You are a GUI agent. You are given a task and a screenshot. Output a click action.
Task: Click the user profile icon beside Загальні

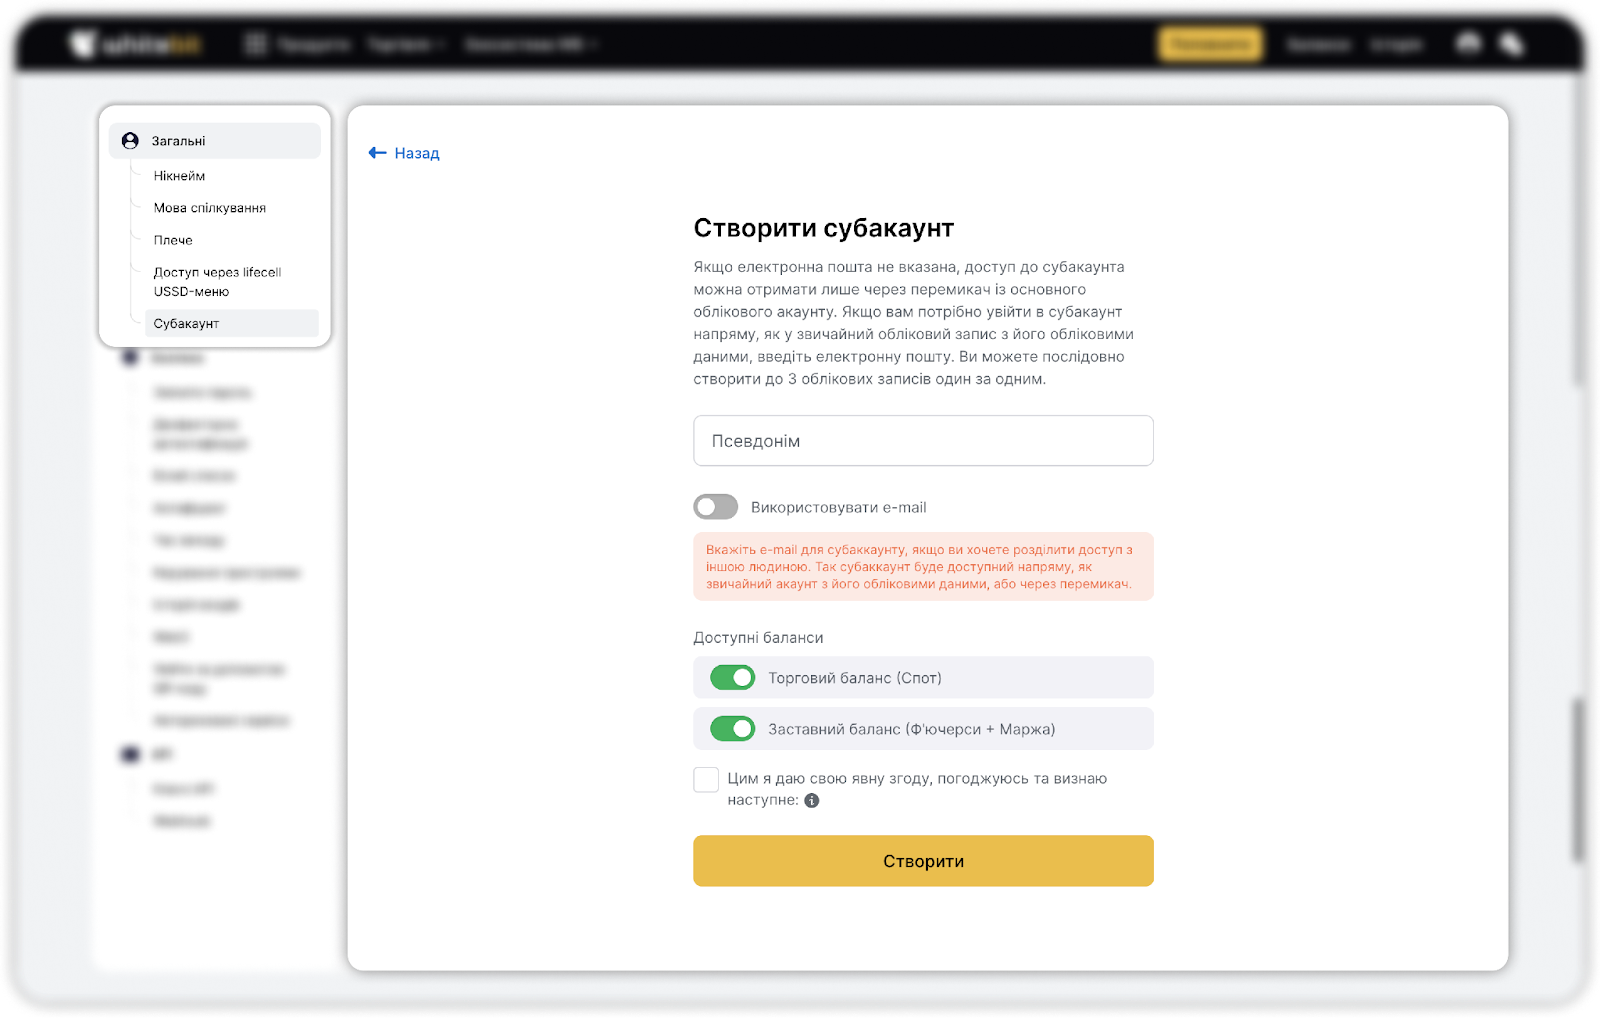pyautogui.click(x=130, y=141)
